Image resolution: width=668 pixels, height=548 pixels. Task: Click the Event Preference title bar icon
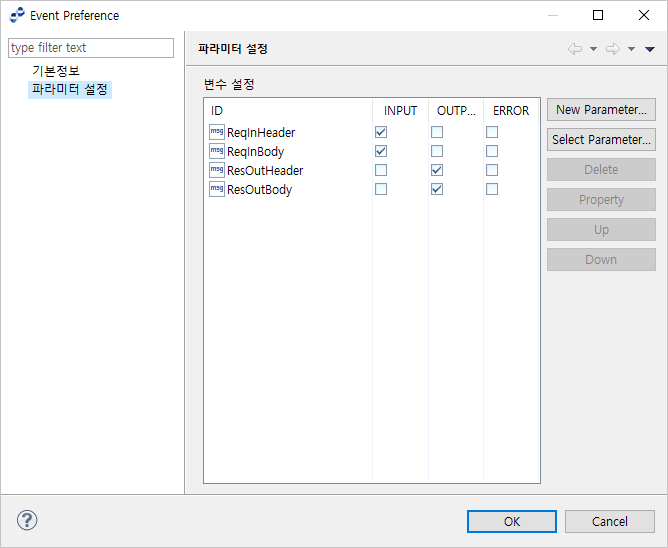(17, 15)
